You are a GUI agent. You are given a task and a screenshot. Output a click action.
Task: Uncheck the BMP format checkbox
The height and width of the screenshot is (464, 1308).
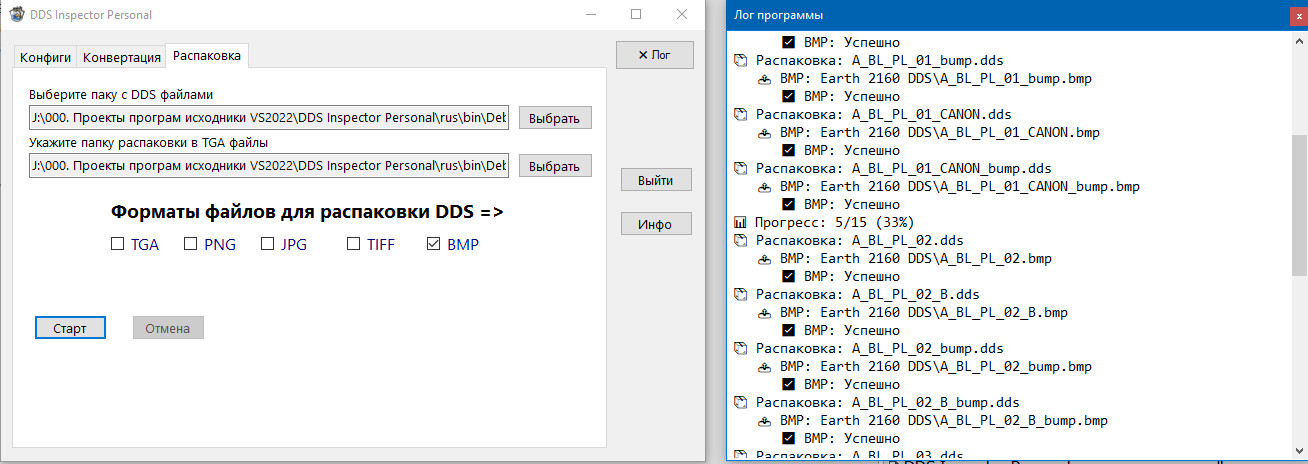coord(433,244)
